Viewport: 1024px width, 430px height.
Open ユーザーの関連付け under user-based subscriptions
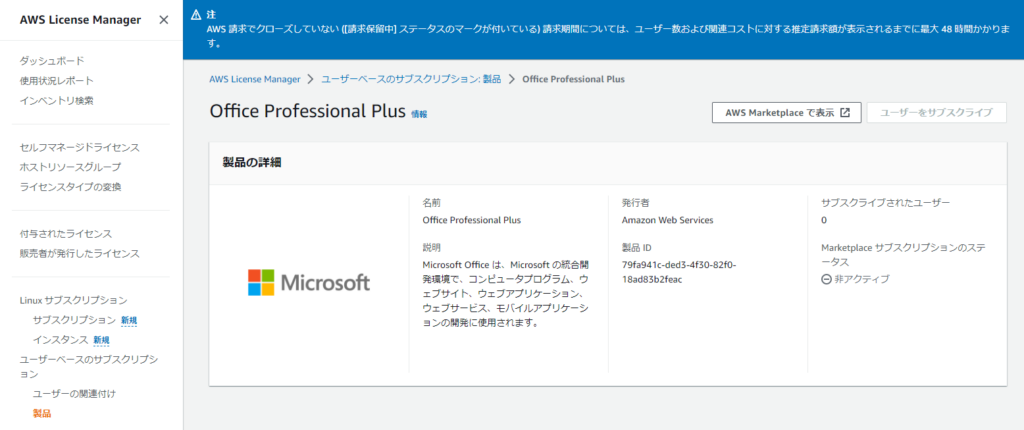[74, 394]
